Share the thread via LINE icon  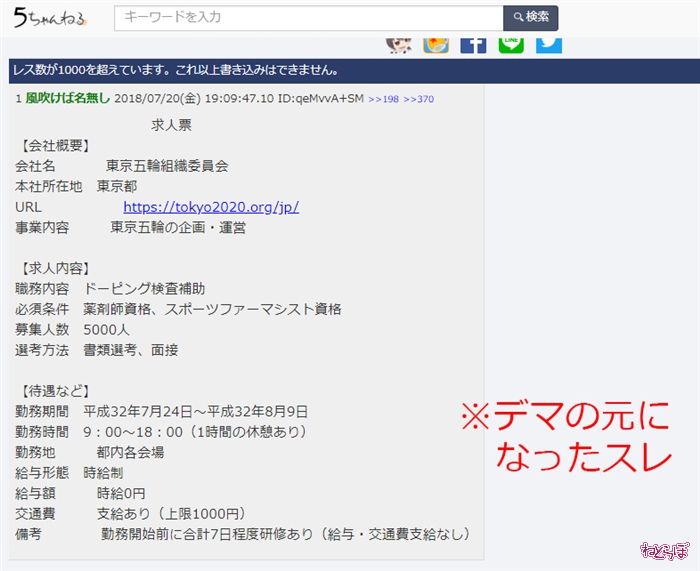click(511, 43)
